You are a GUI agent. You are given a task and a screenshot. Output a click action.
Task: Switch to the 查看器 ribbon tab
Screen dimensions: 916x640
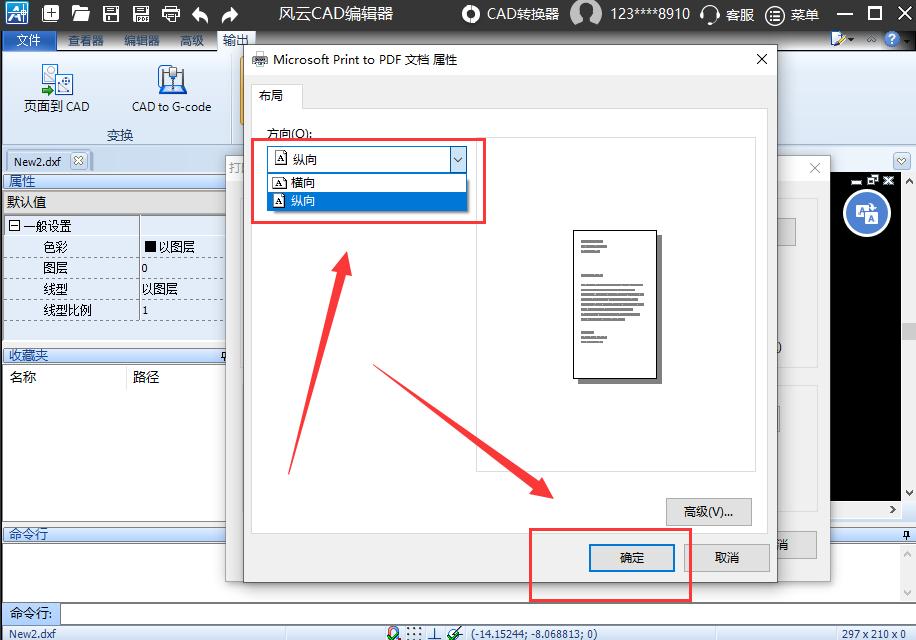[x=85, y=40]
